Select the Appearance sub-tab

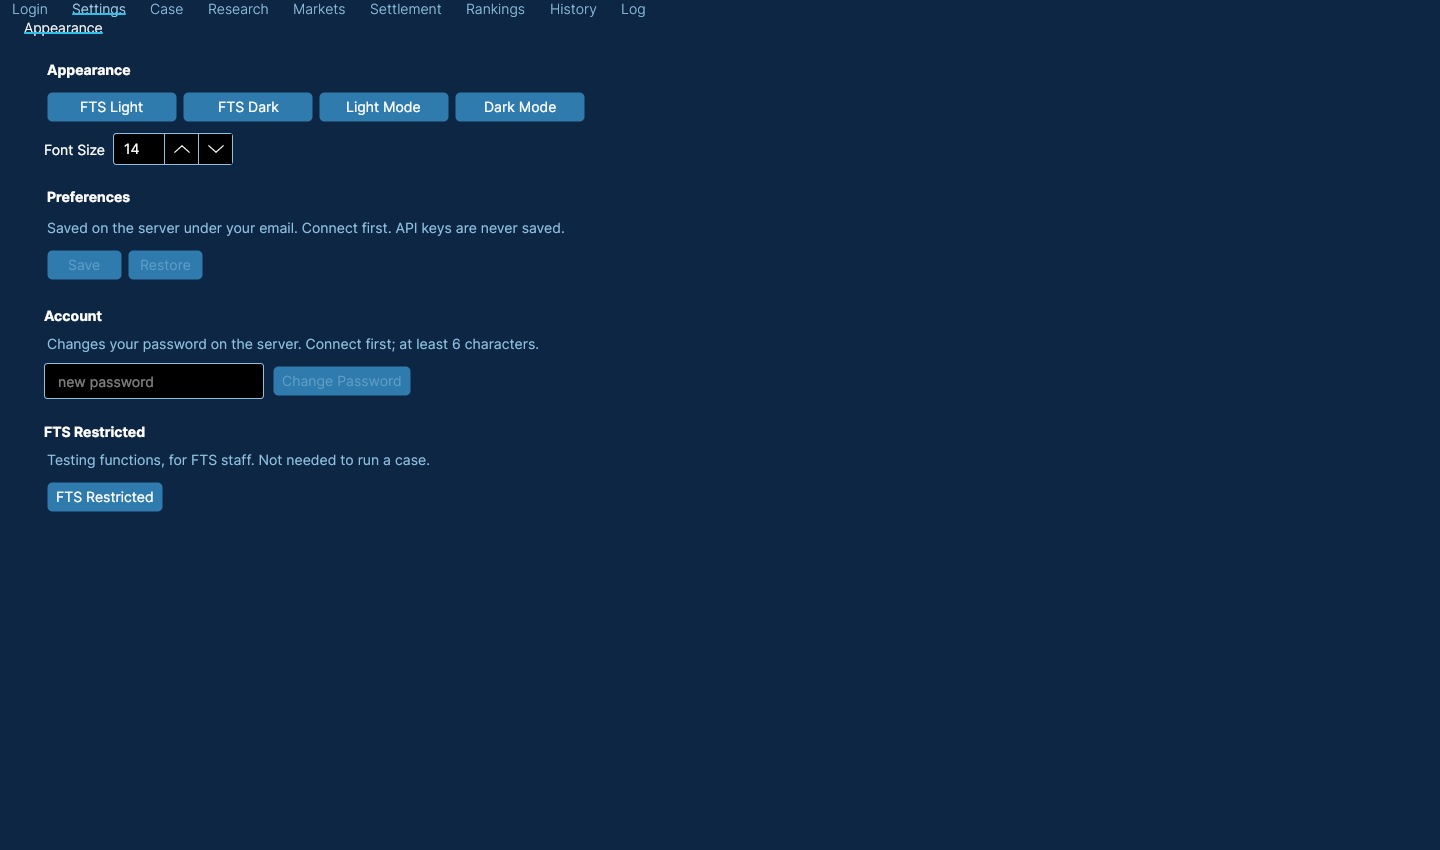(63, 28)
